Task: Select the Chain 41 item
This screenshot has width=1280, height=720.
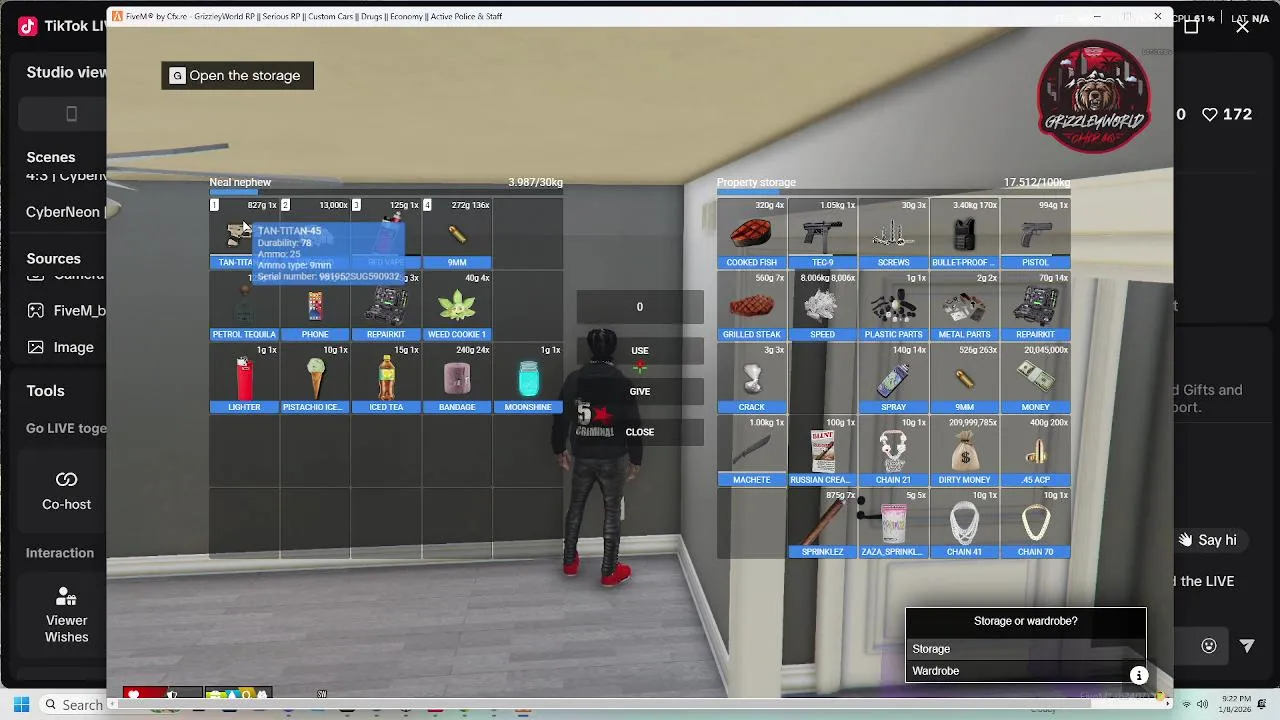Action: coord(964,523)
